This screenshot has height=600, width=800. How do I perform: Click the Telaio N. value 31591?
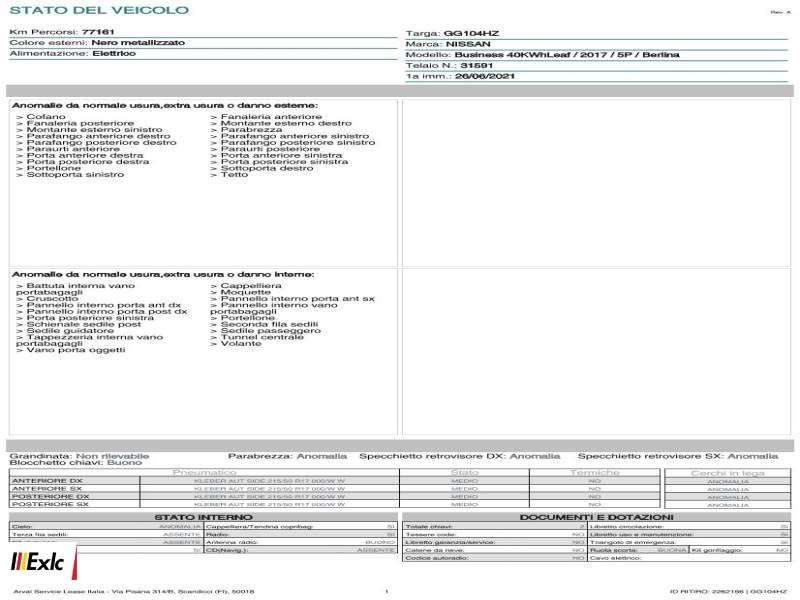pos(477,65)
